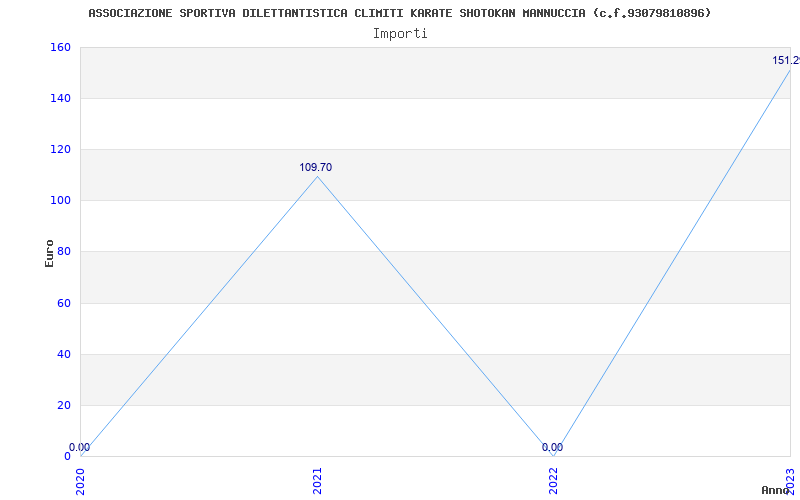Select the 0.00 label at 2022

(x=553, y=447)
